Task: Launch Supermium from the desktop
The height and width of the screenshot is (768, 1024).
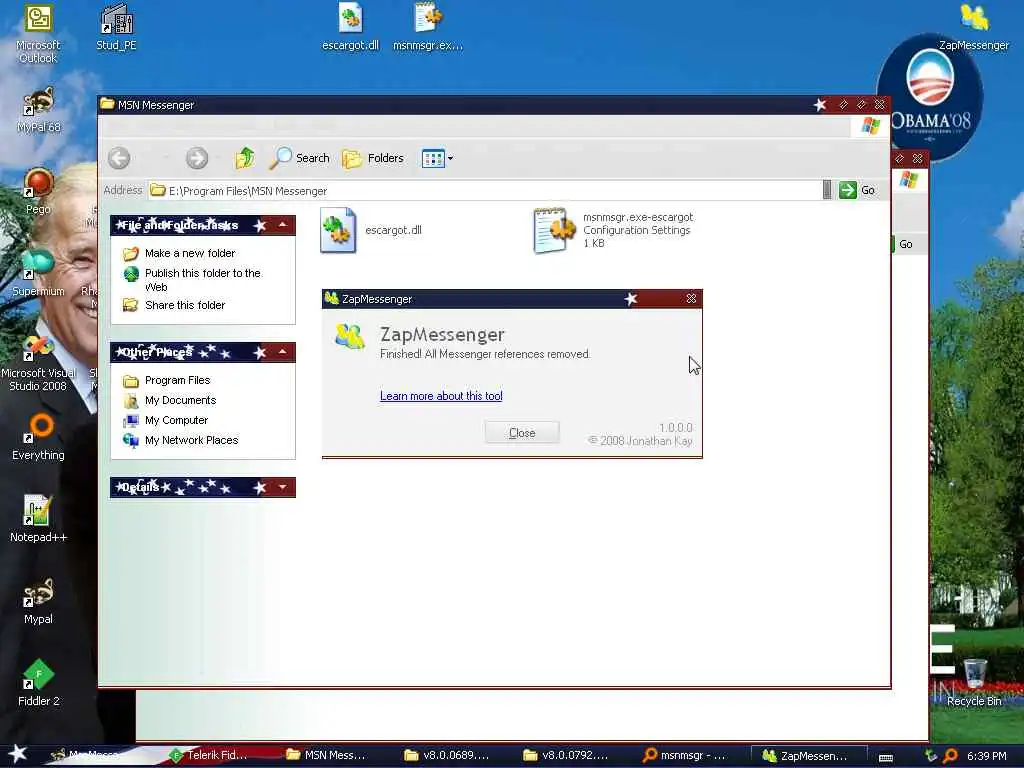Action: pyautogui.click(x=39, y=273)
